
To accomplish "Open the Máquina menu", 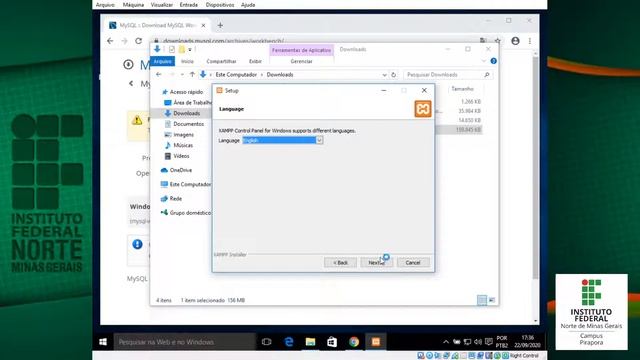I will (133, 5).
